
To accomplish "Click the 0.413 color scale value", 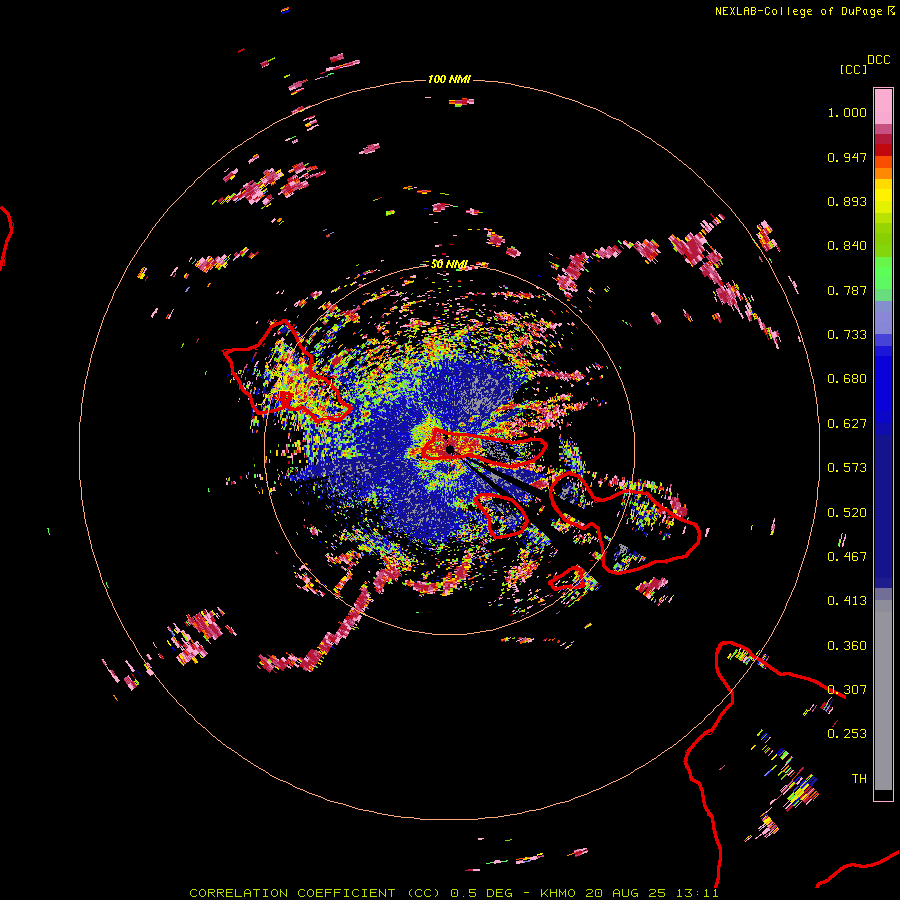I will (847, 601).
